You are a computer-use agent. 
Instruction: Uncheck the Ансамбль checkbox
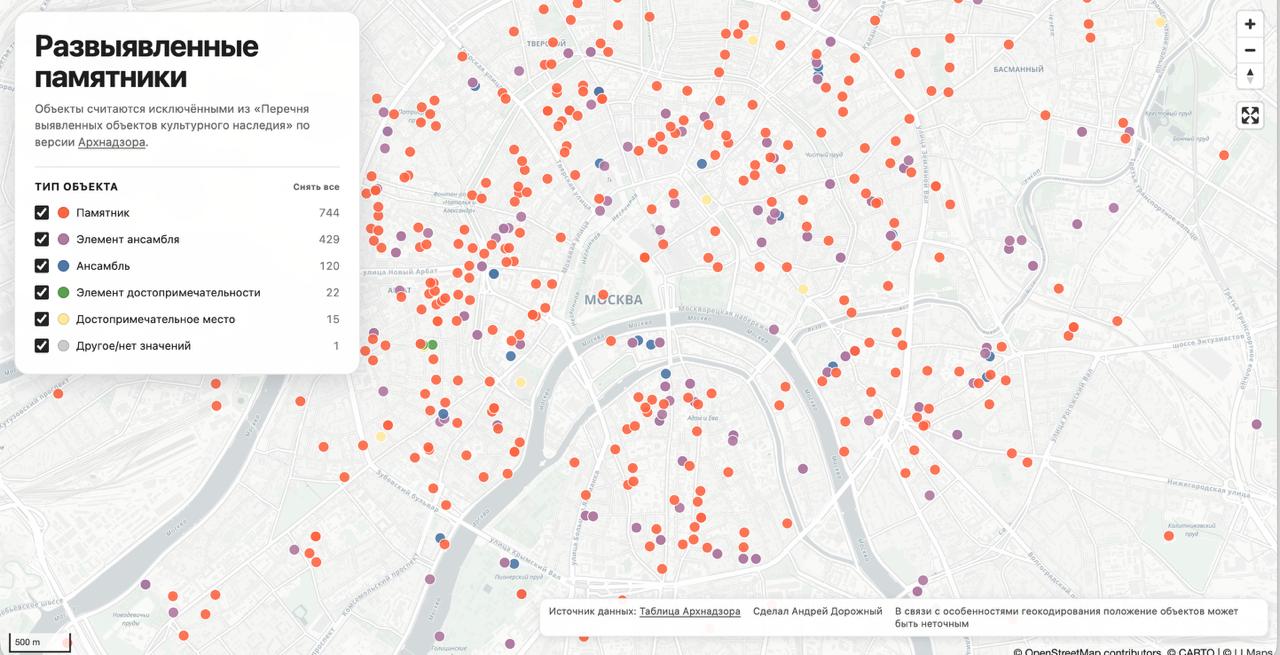click(42, 266)
